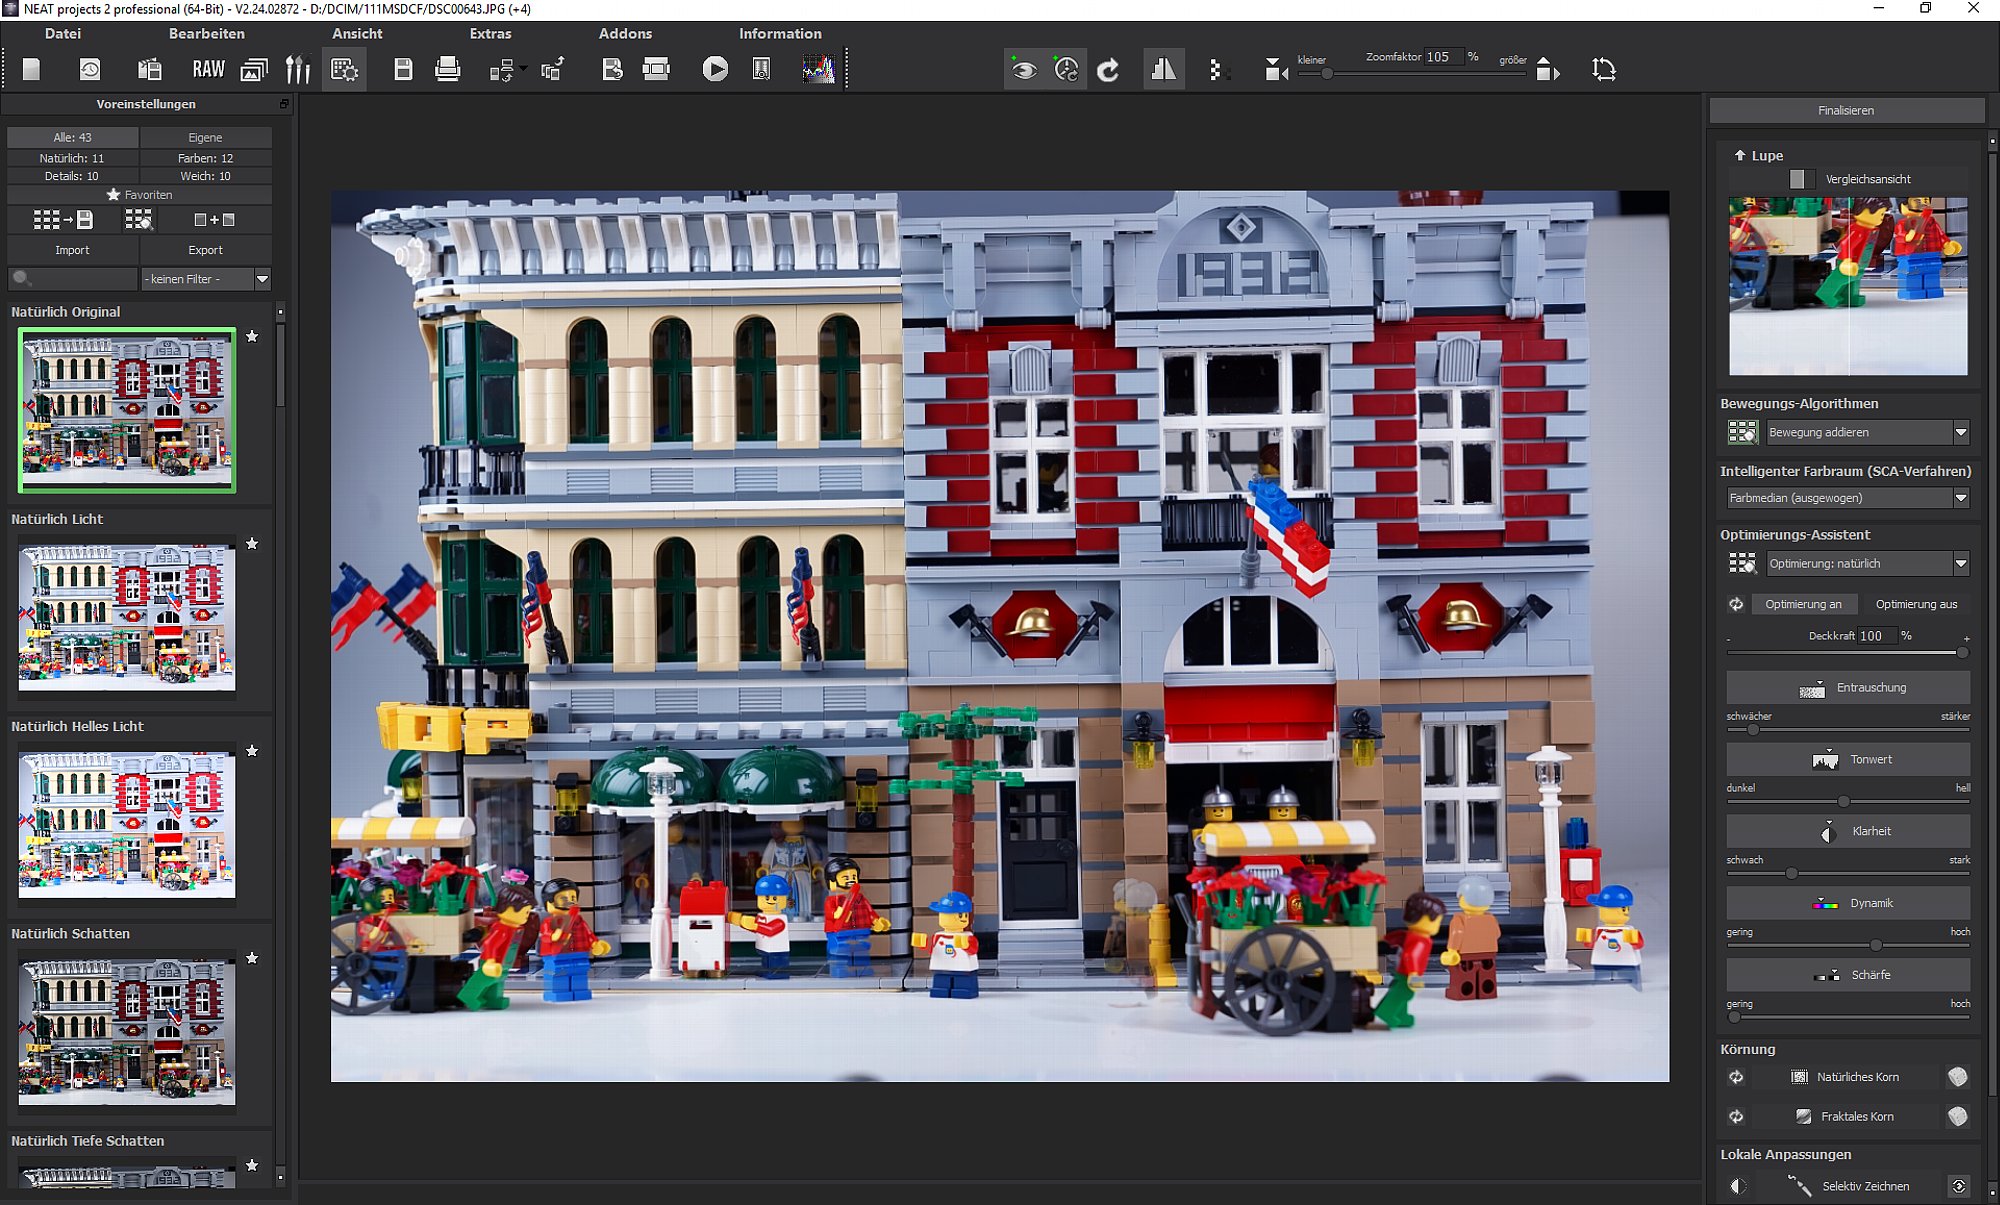Open the Bewegung addieren dropdown
The width and height of the screenshot is (2000, 1205).
coord(1960,432)
